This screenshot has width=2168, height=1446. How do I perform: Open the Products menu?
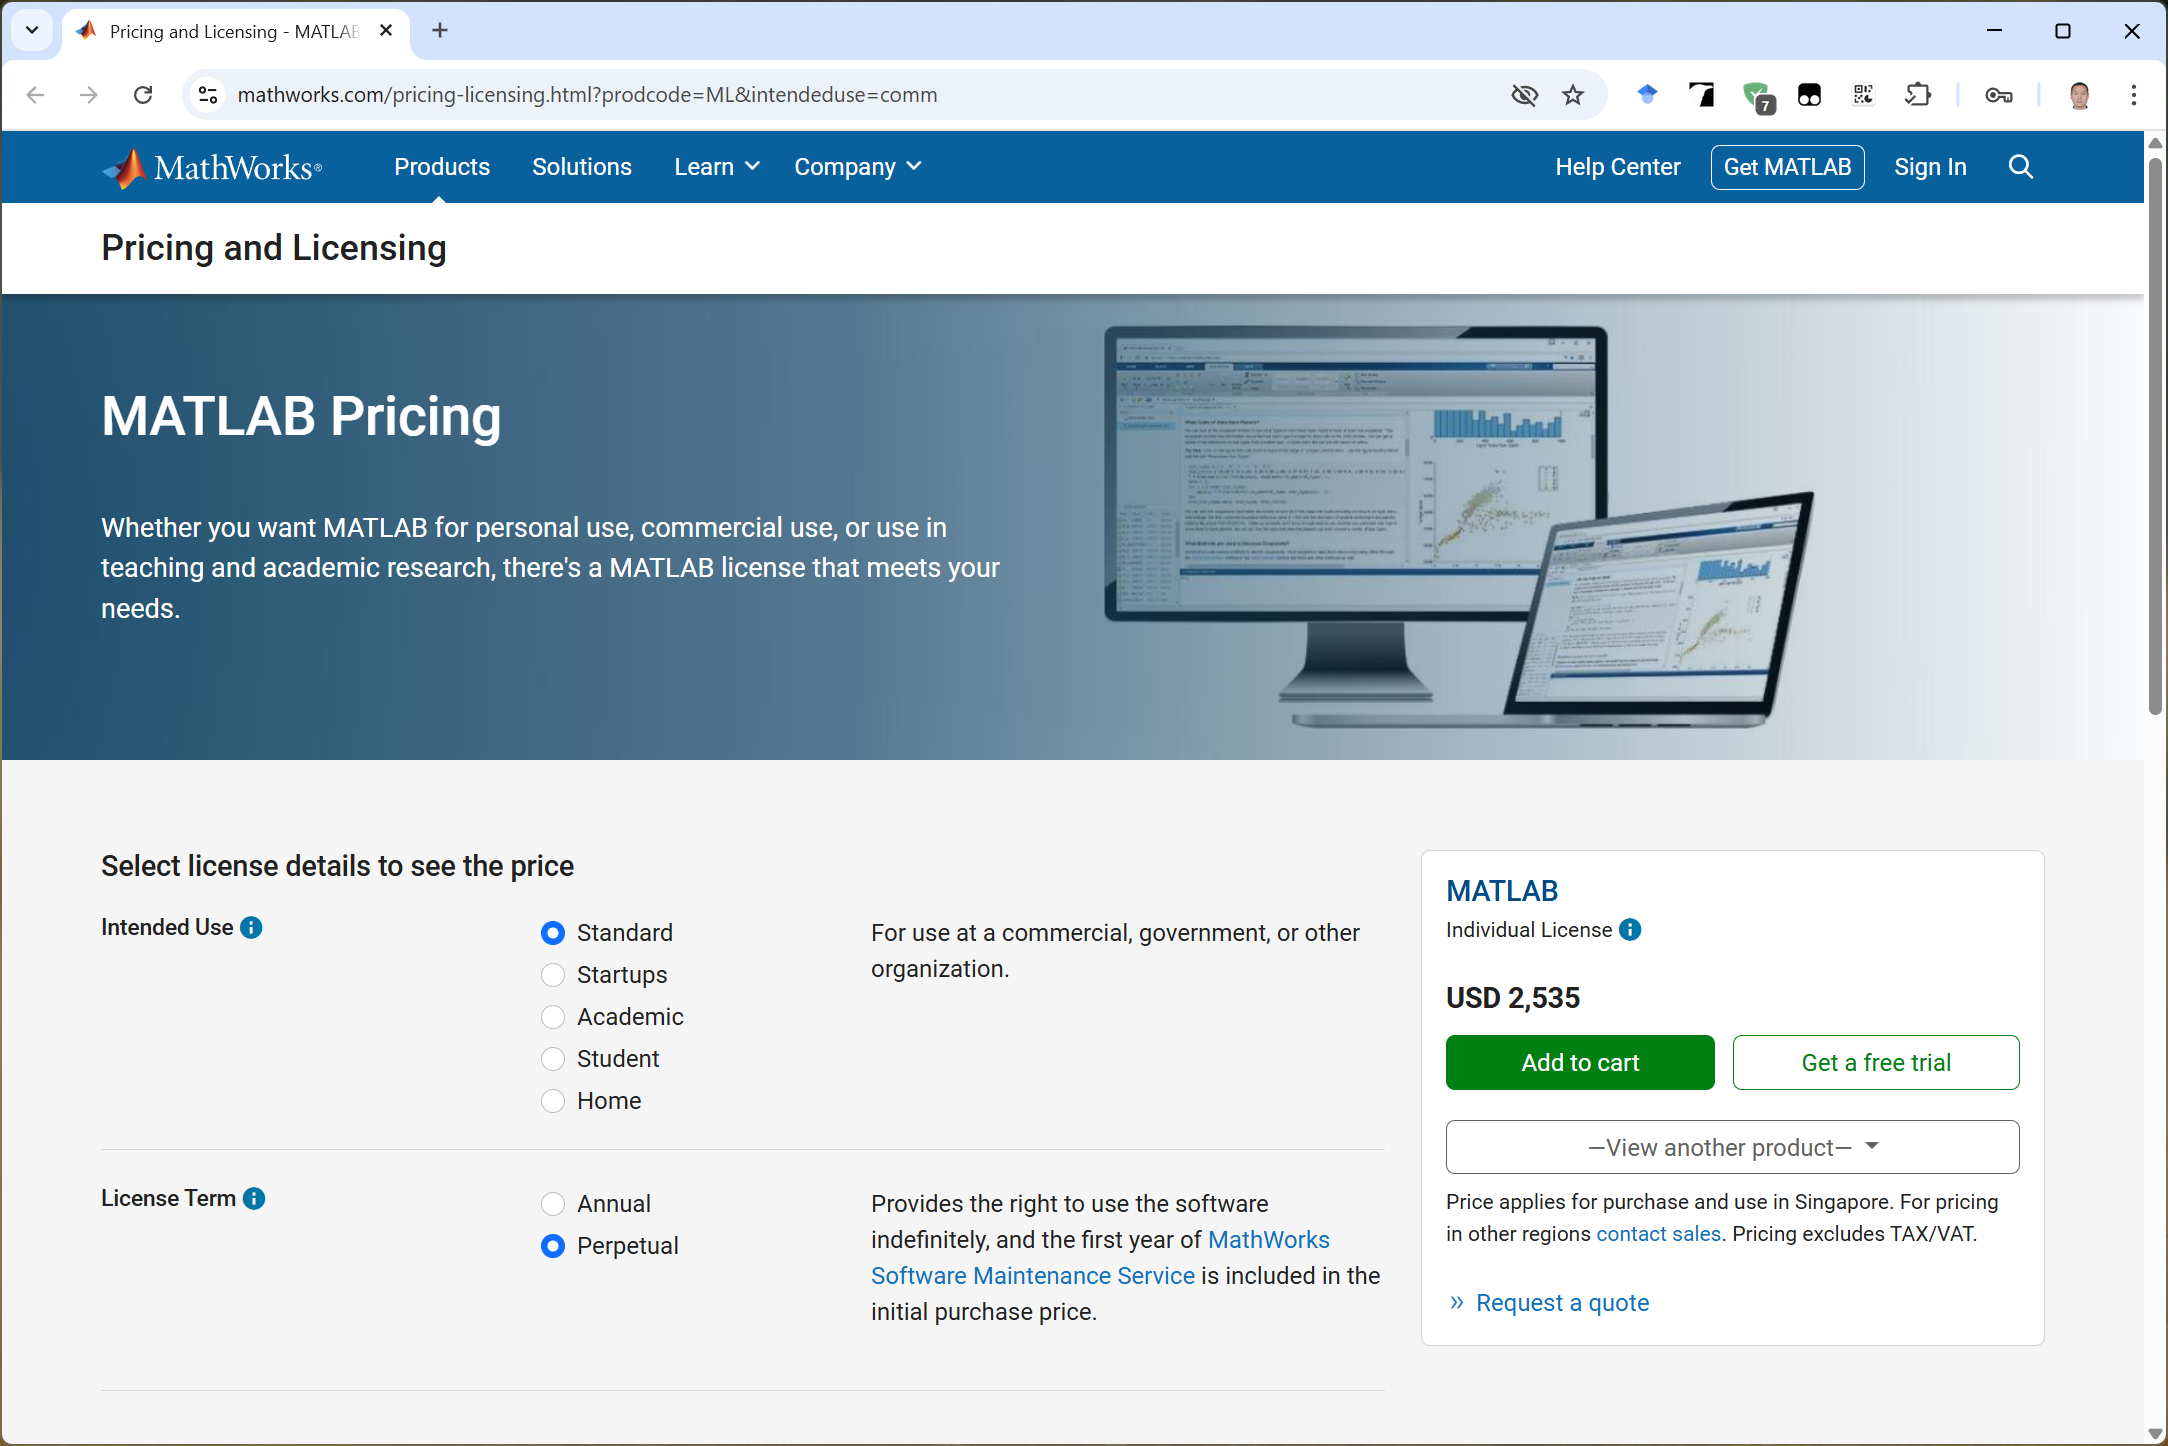click(x=442, y=167)
